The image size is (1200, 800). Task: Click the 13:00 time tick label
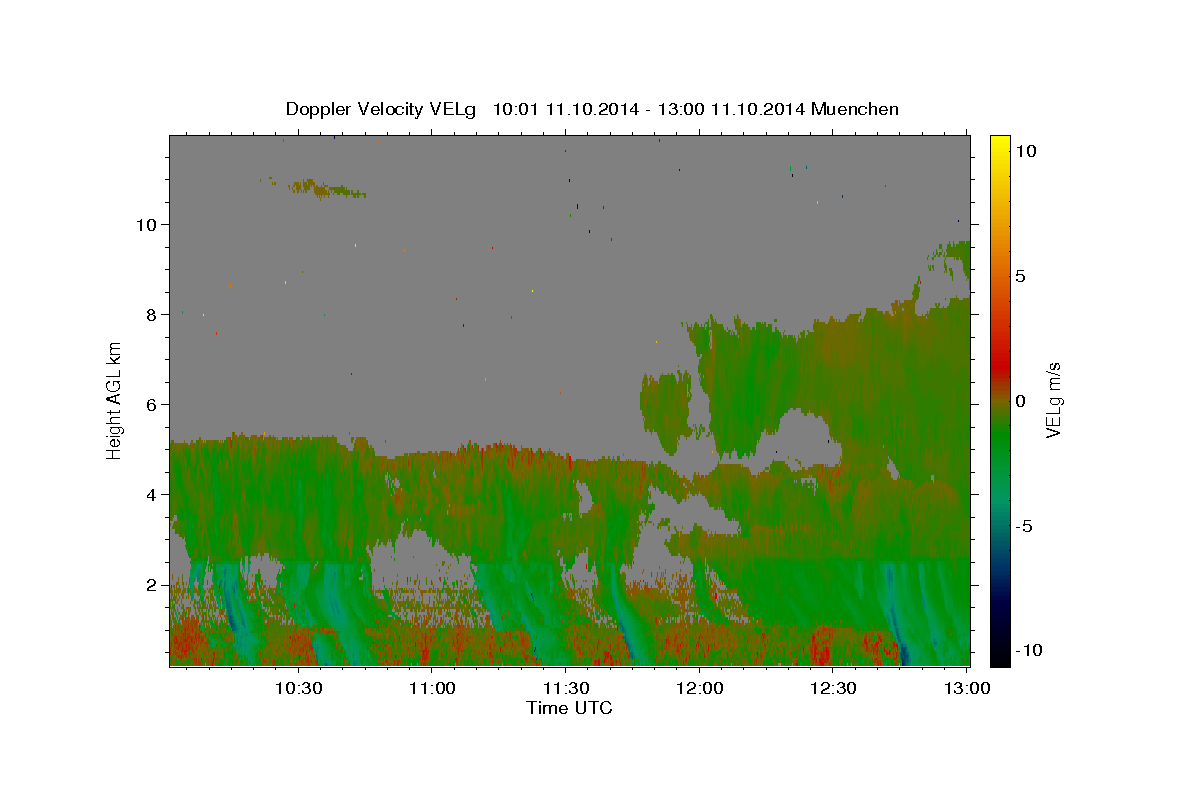click(x=966, y=688)
